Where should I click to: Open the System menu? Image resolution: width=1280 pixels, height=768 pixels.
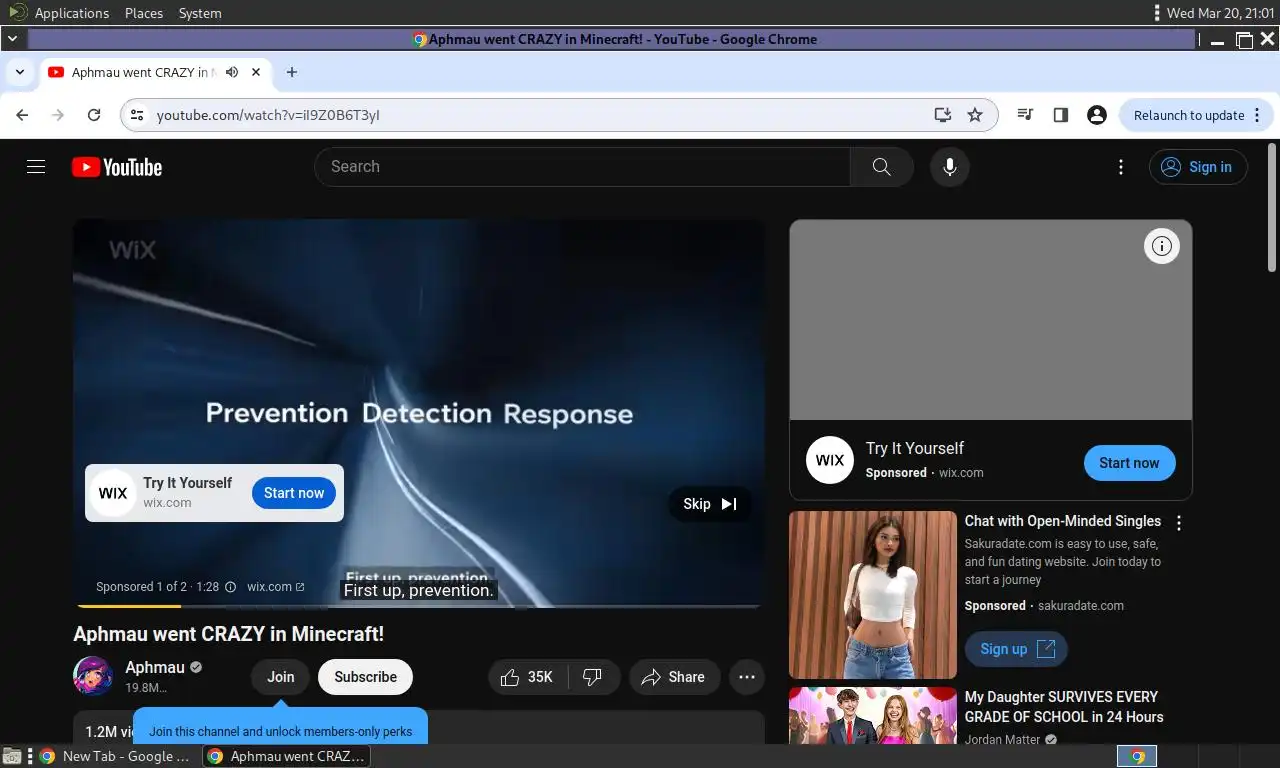coord(200,13)
